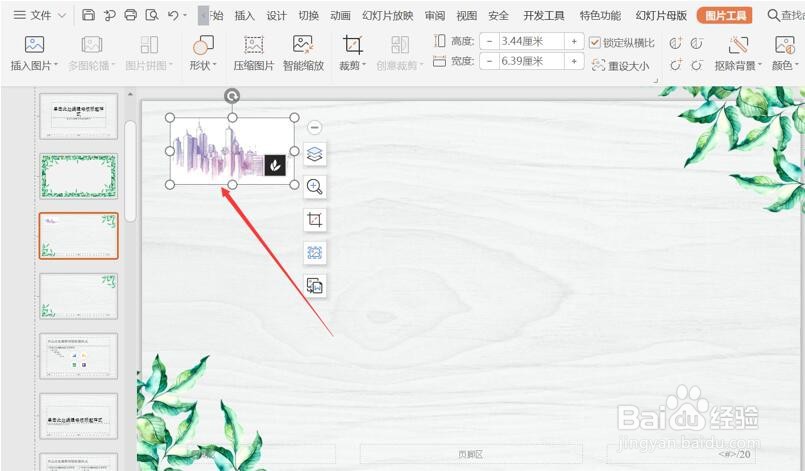805x471 pixels.
Task: Switch to the 幻灯片放映 tab
Action: 388,15
